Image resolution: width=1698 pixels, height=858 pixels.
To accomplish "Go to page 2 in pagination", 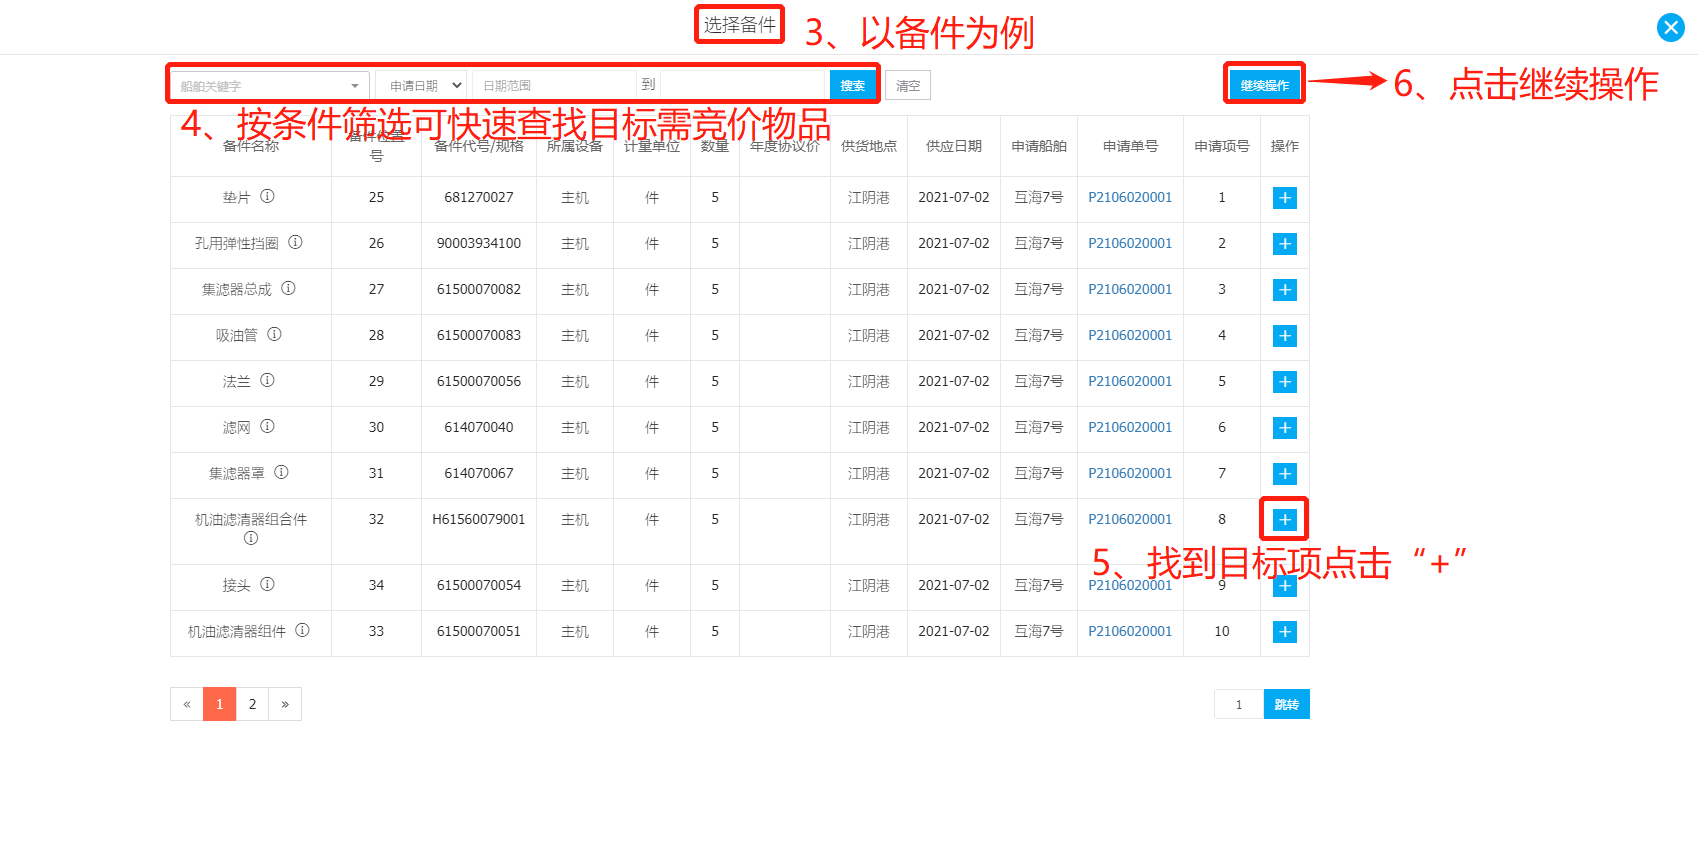I will point(252,704).
